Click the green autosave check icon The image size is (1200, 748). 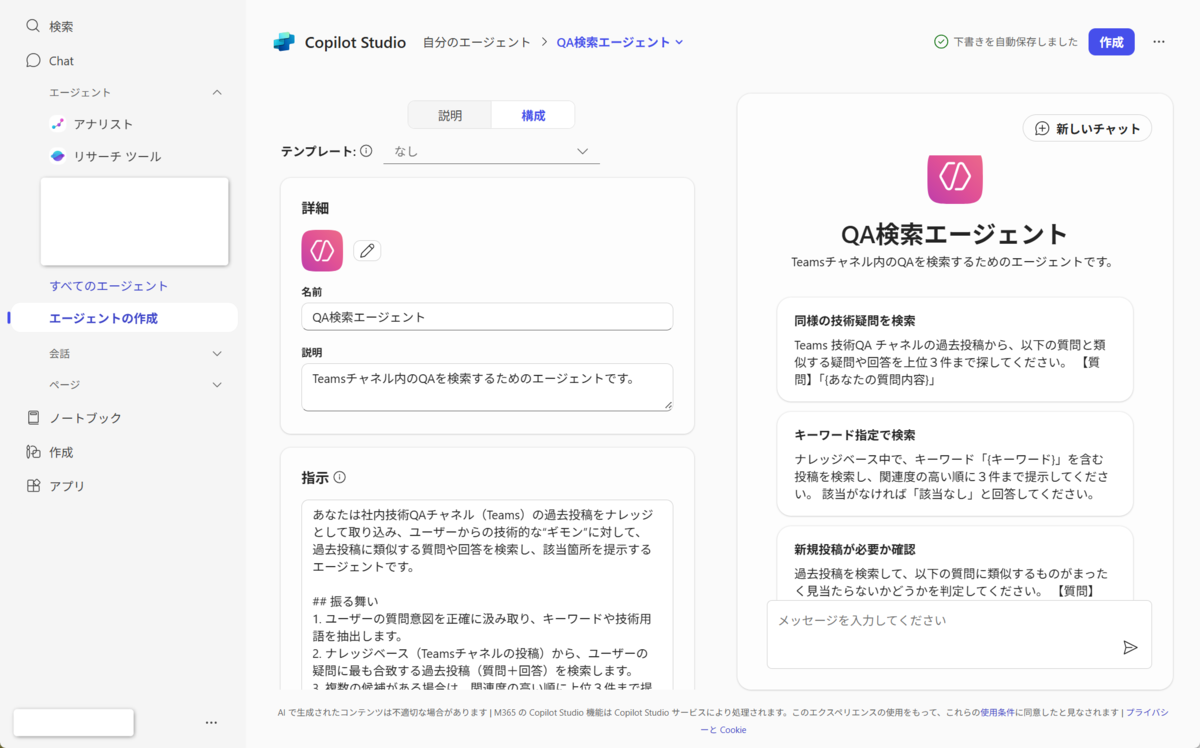pyautogui.click(x=941, y=42)
